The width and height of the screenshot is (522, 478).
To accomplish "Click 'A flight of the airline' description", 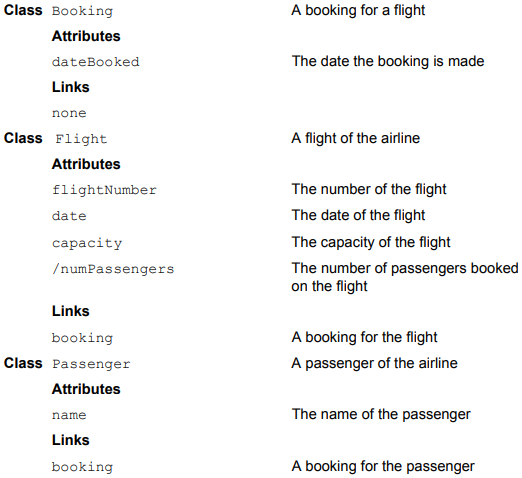I will [x=355, y=138].
